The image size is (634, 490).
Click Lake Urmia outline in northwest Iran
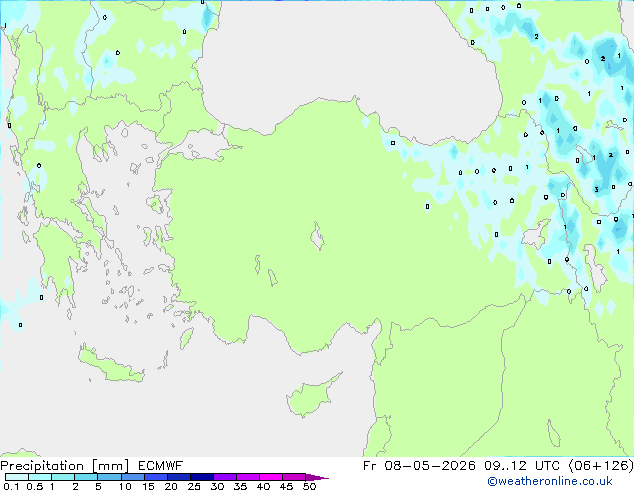(x=595, y=268)
